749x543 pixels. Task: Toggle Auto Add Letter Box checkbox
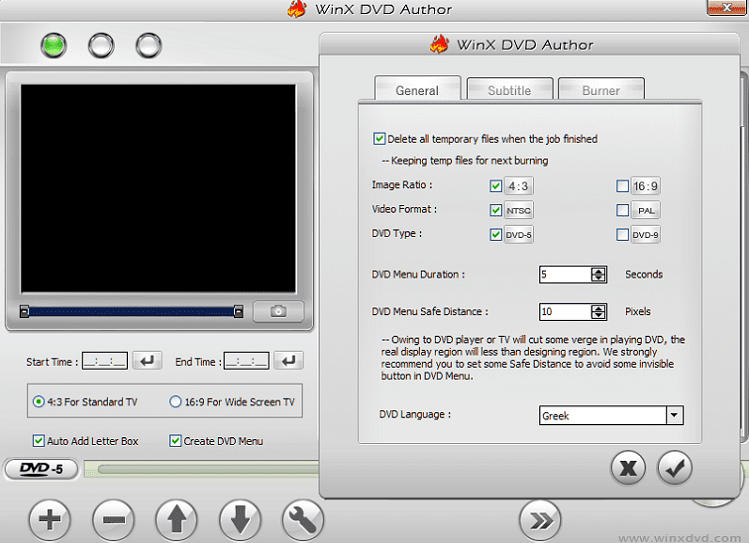(39, 440)
